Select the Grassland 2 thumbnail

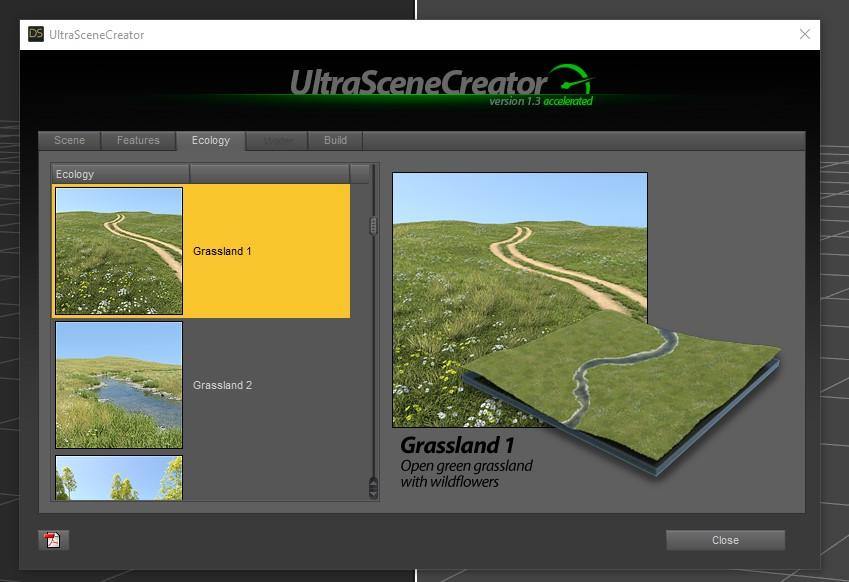click(x=119, y=385)
